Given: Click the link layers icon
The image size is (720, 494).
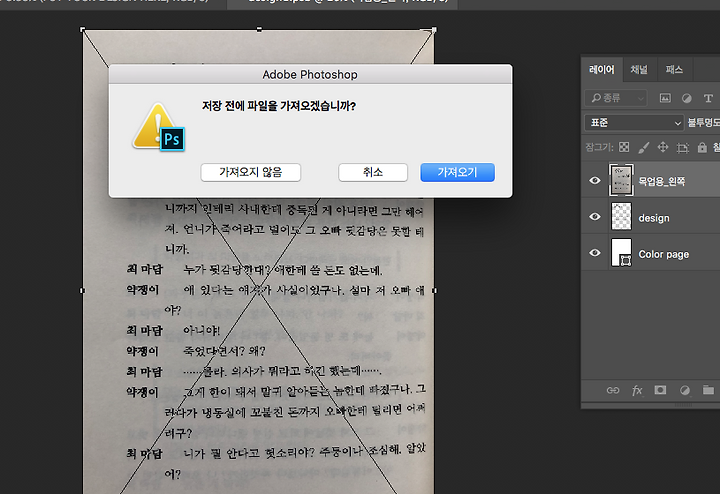Looking at the screenshot, I should click(613, 390).
